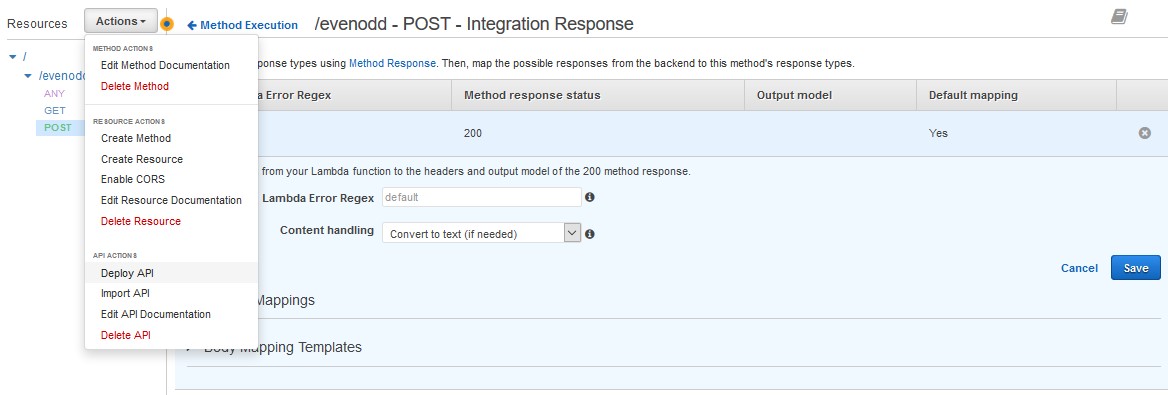Click the Yes default mapping cell
This screenshot has width=1168, height=395.
(938, 133)
